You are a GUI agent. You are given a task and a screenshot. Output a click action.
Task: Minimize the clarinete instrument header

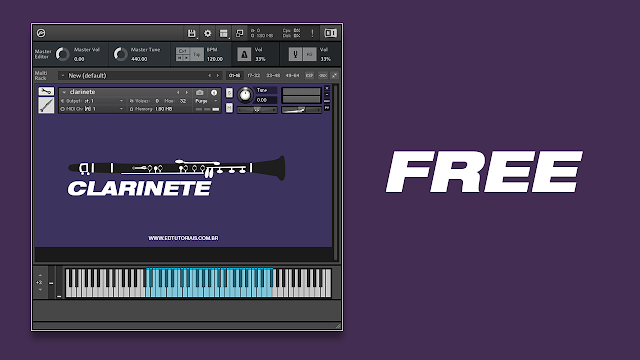(x=327, y=95)
